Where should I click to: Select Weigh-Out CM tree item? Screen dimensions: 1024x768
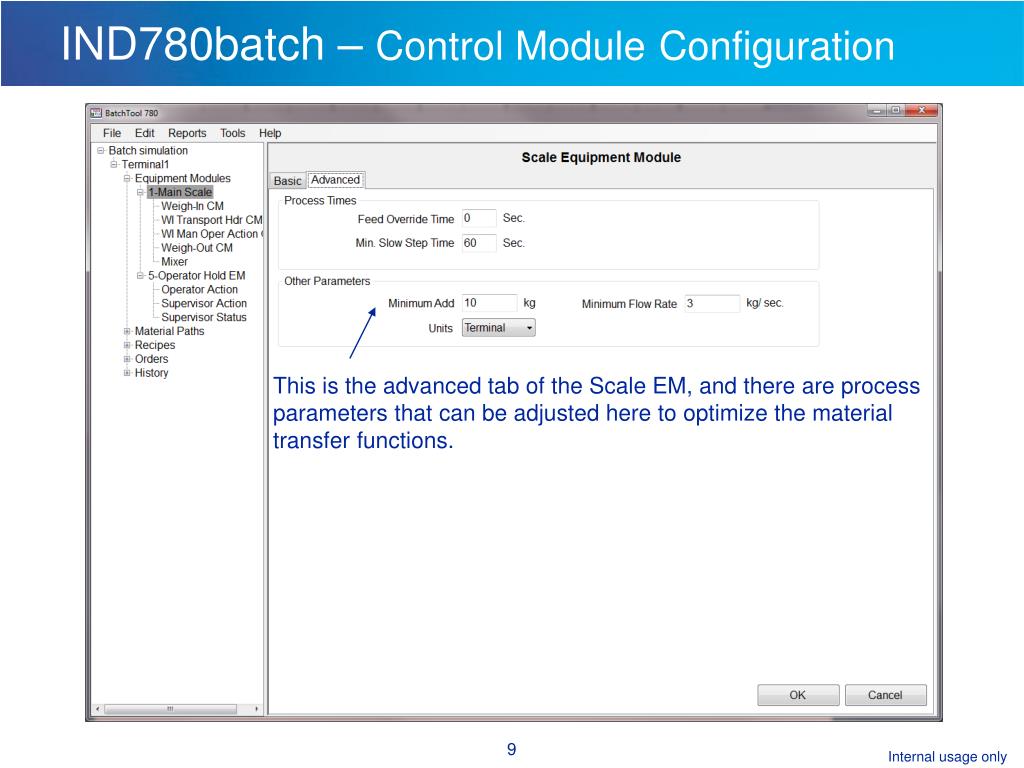coord(197,248)
